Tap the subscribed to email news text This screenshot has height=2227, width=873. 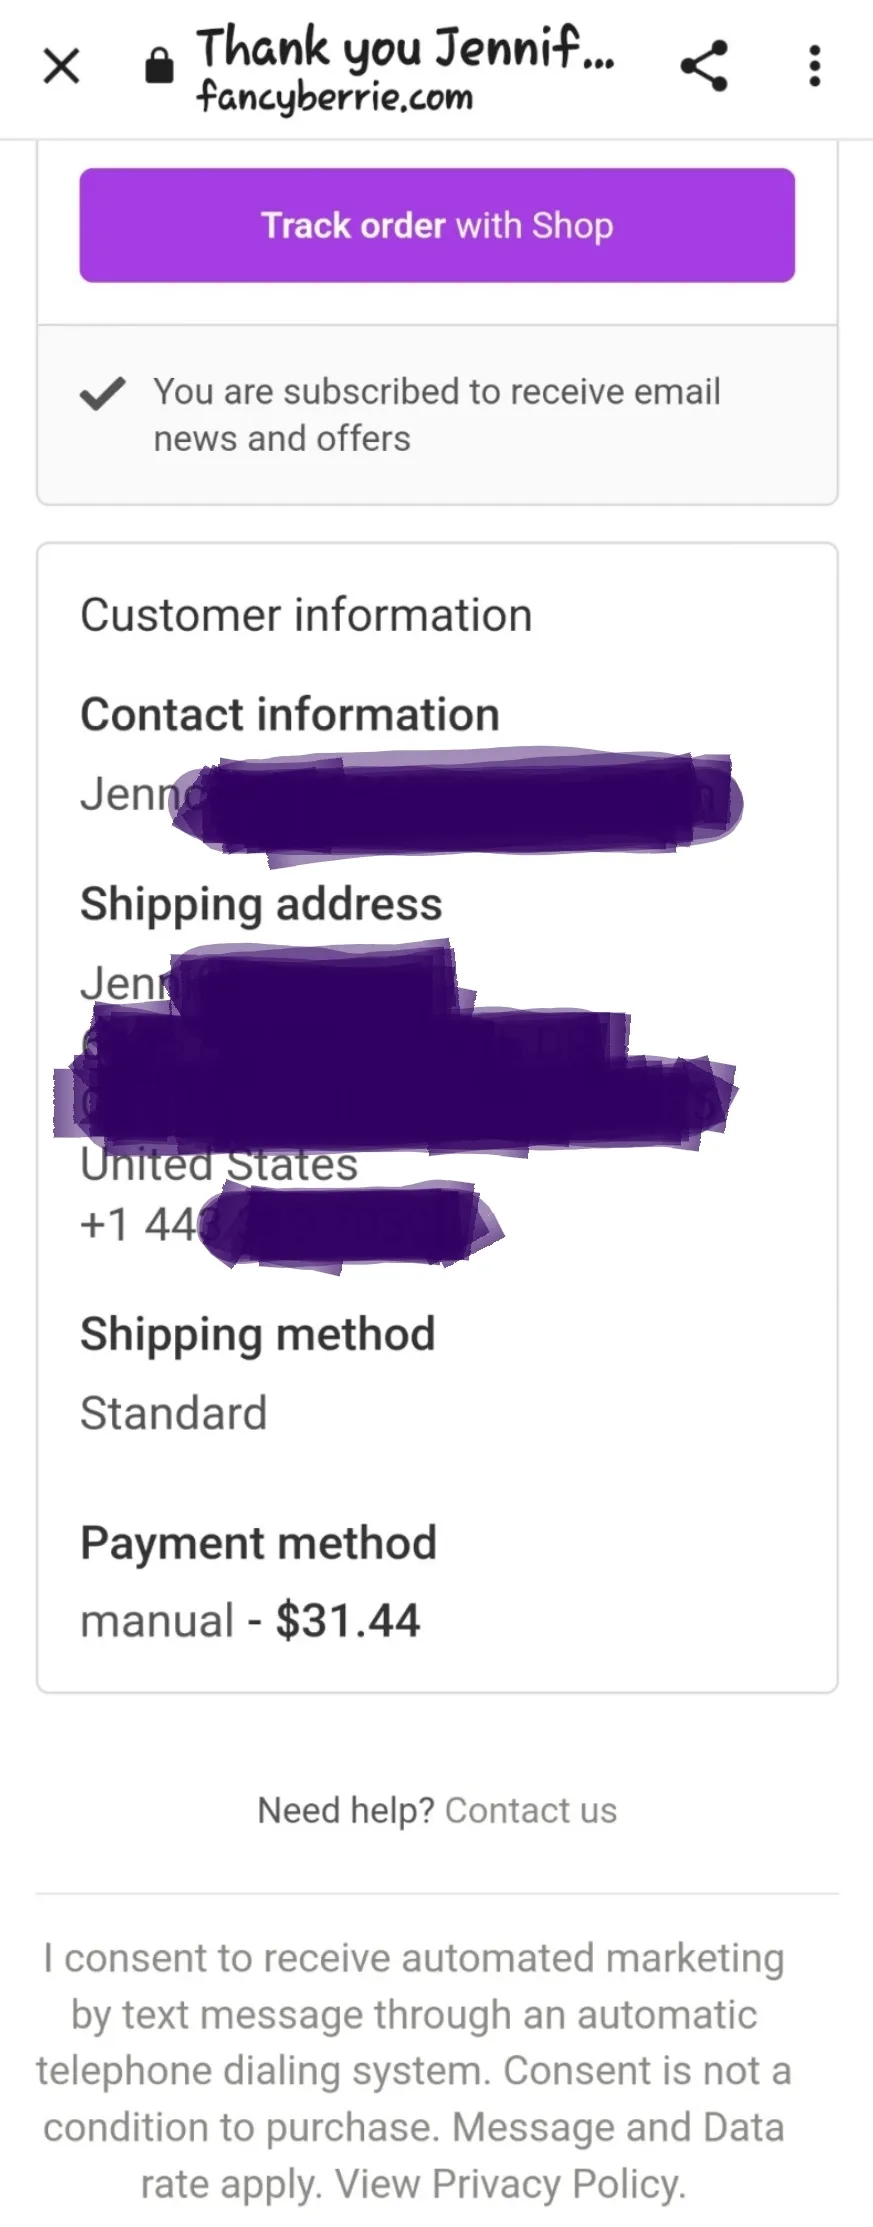coord(437,415)
